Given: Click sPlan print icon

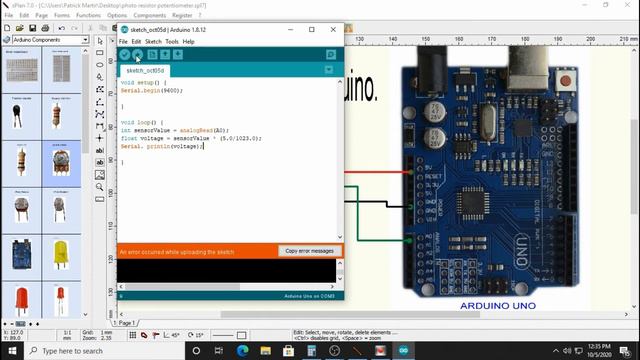Looking at the screenshot, I should point(45,28).
